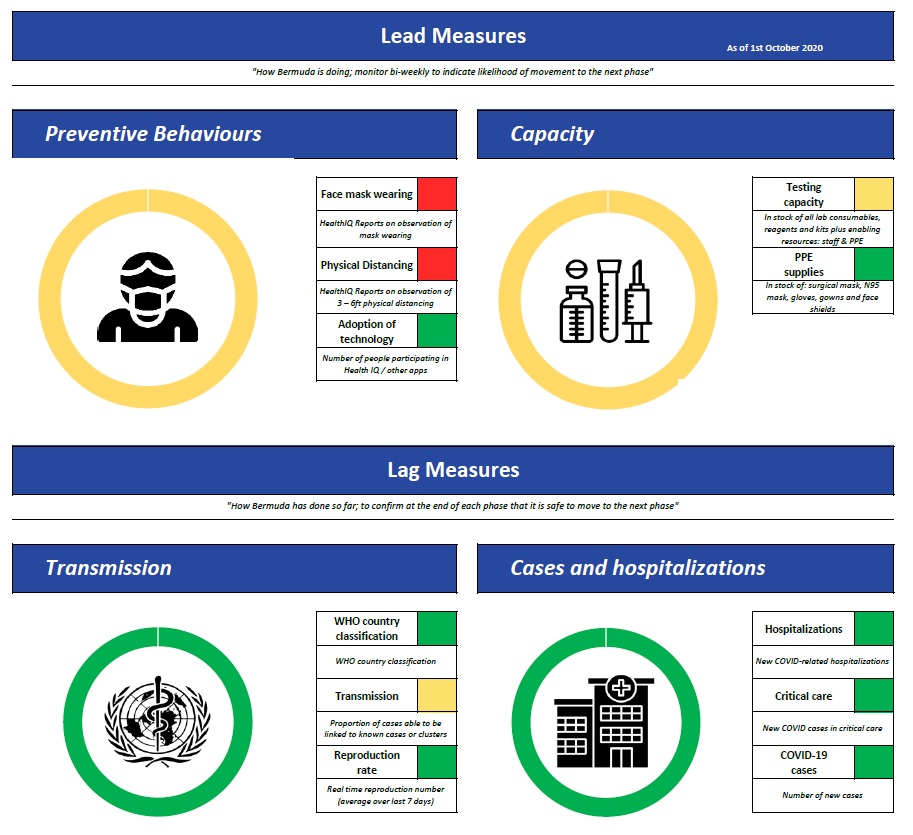The image size is (913, 835).
Task: Click the masked person icon in Preventive Behaviours
Action: [147, 297]
